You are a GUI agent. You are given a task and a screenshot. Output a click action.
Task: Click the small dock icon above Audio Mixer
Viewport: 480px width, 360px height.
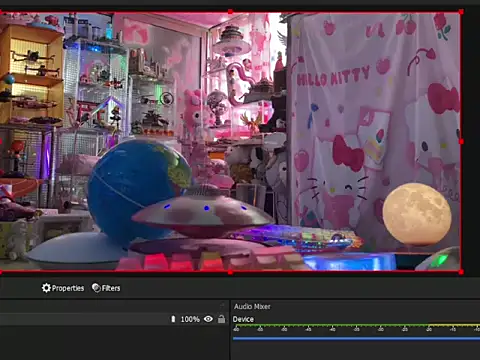[223, 304]
